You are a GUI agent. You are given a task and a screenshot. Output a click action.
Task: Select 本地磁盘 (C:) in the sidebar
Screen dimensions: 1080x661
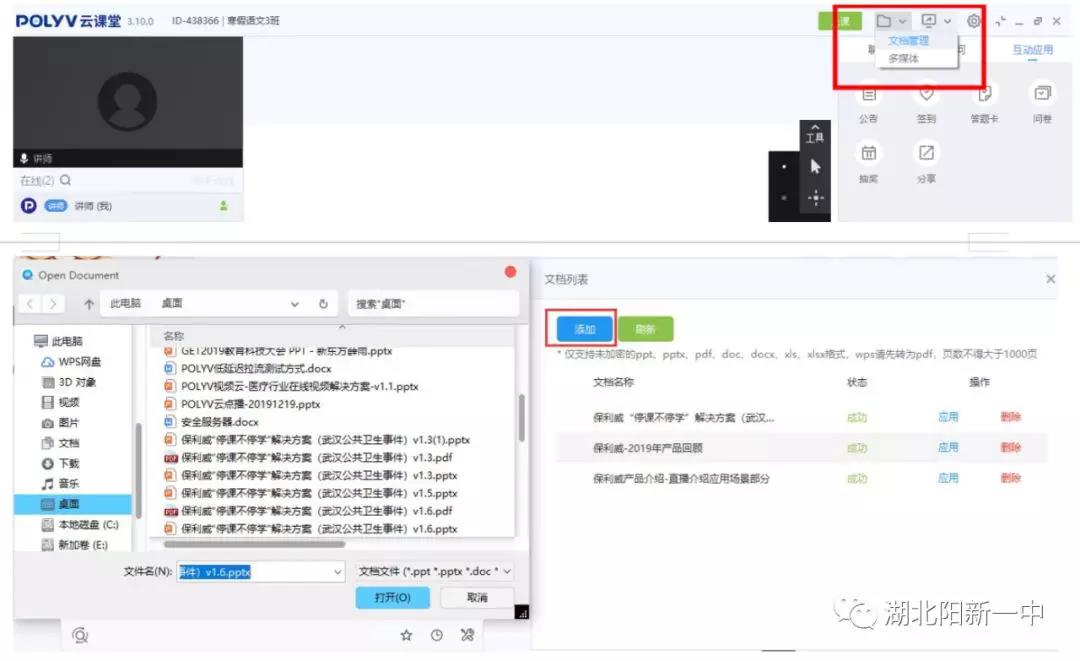[85, 525]
